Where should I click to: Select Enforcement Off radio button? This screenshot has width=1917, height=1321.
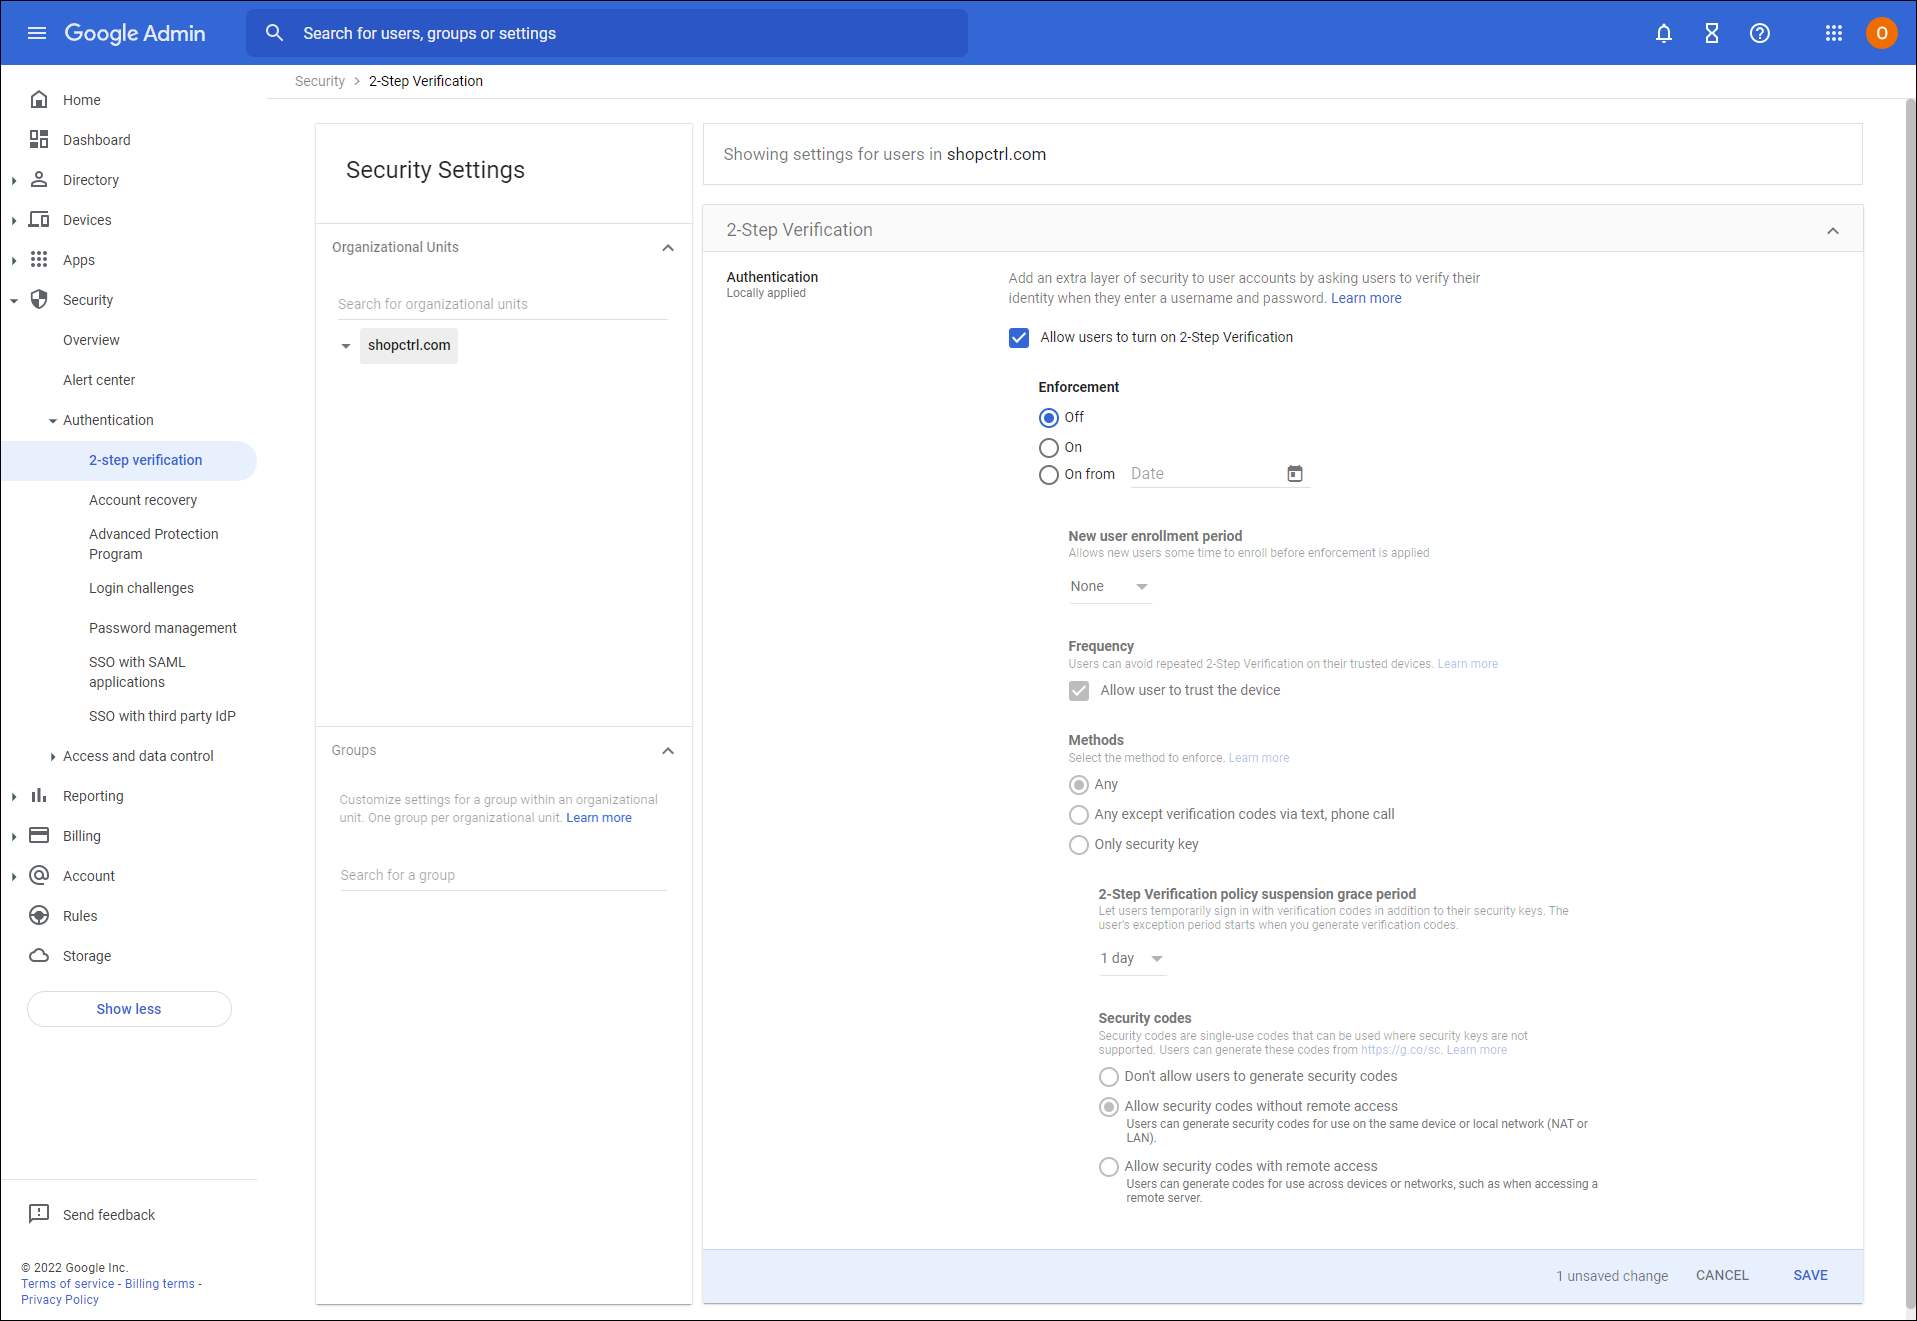(1048, 417)
